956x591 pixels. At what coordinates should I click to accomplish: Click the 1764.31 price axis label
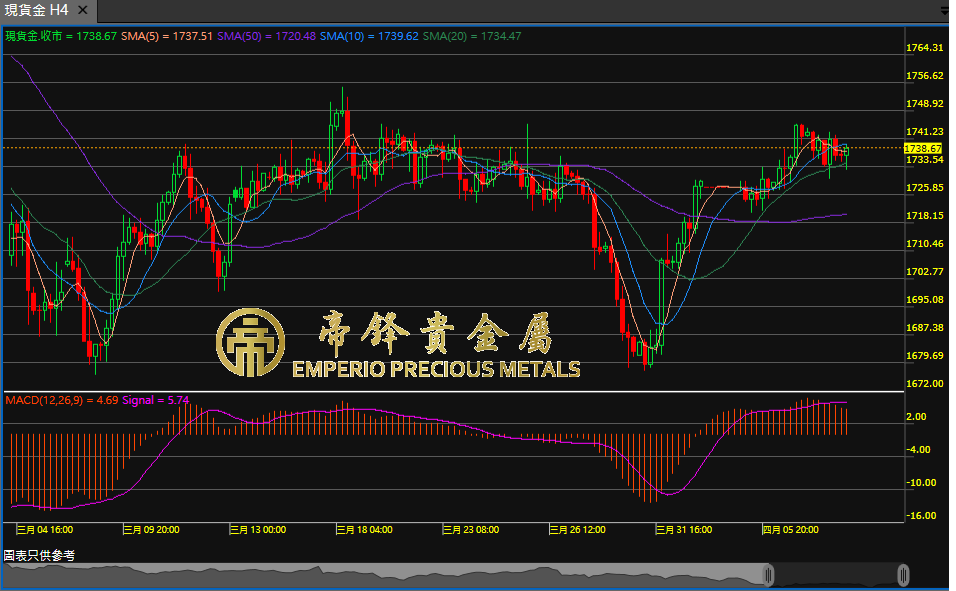tap(924, 48)
